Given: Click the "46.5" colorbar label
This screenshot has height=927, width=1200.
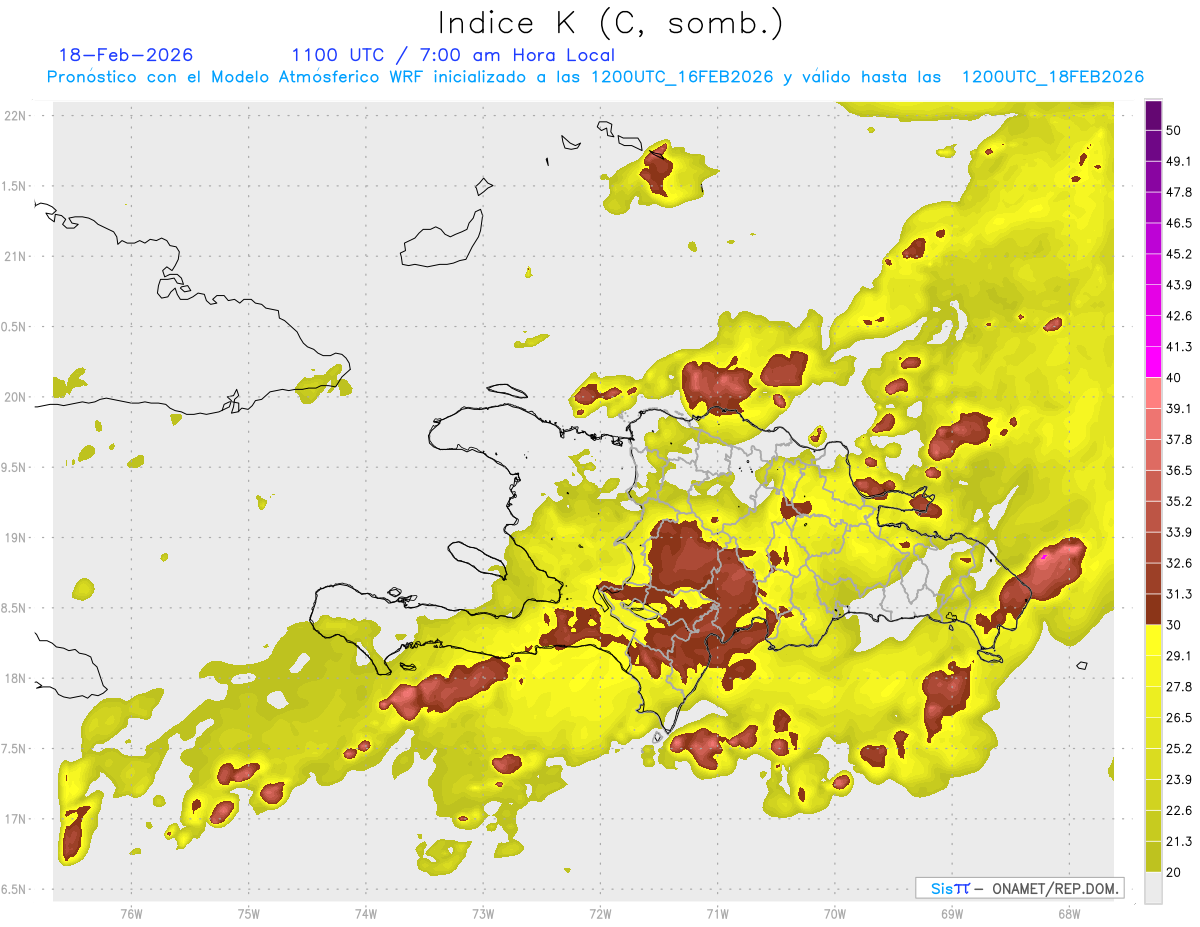Looking at the screenshot, I should coord(1180,223).
